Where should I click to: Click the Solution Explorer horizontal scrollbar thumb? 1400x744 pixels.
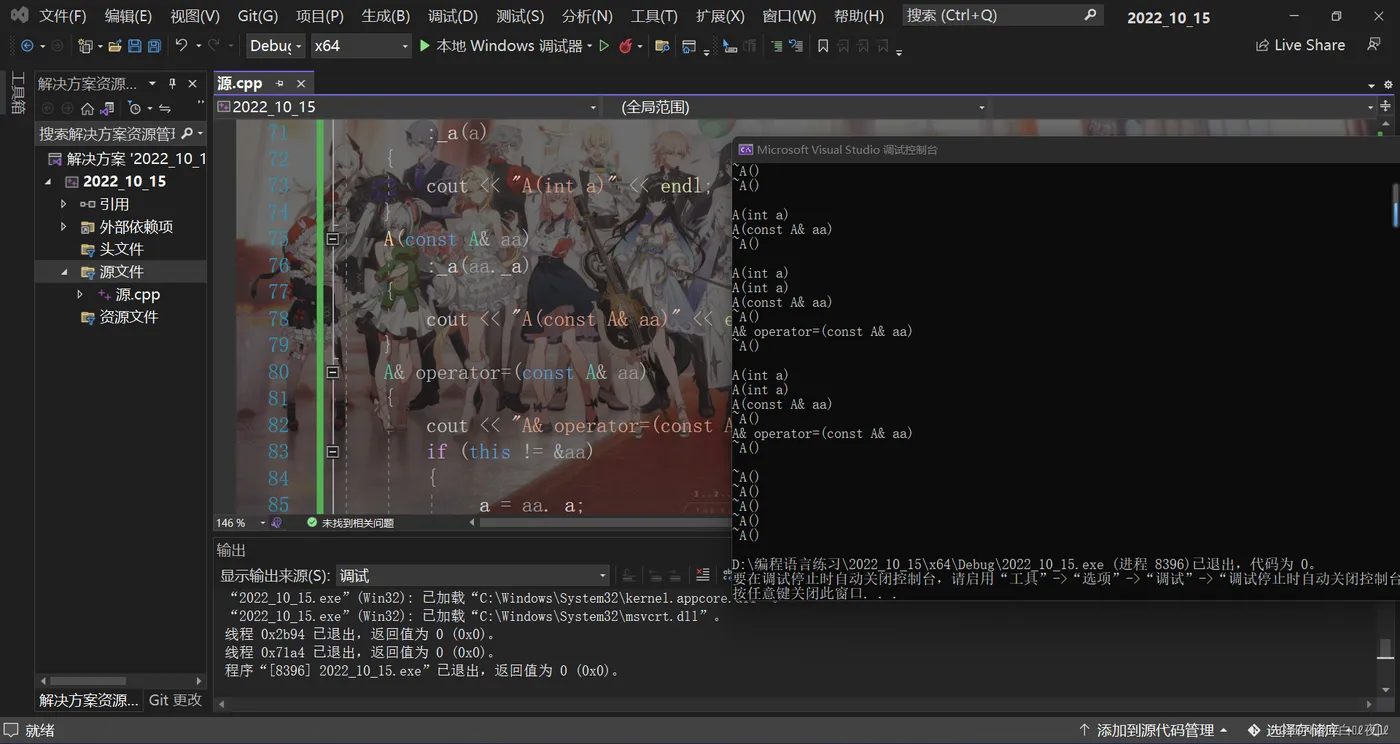tap(88, 681)
